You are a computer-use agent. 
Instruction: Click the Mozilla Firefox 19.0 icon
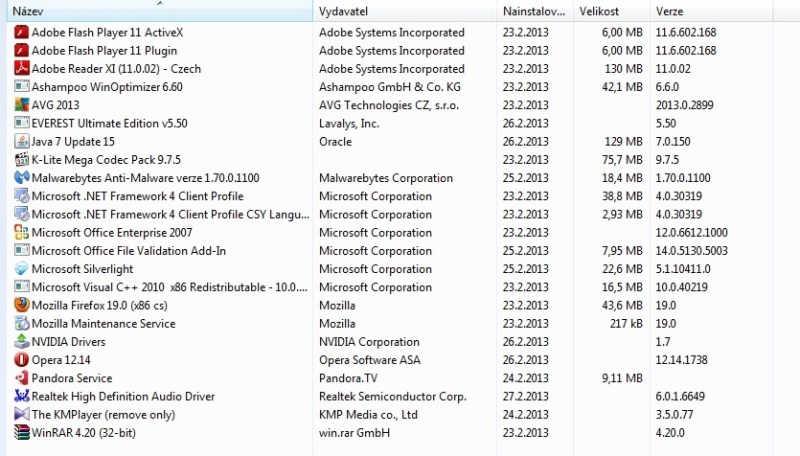pos(22,305)
